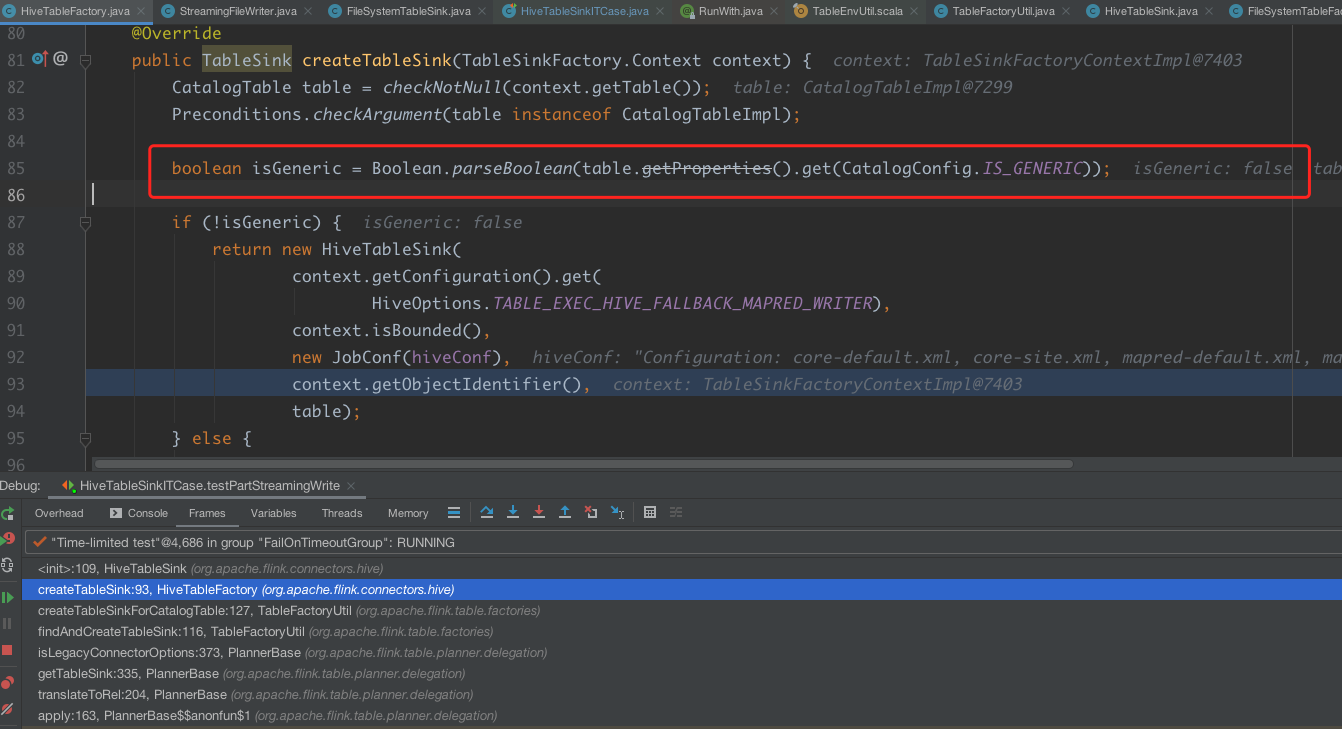Click the editor horizontal scrollbar
This screenshot has height=729, width=1342.
(582, 464)
